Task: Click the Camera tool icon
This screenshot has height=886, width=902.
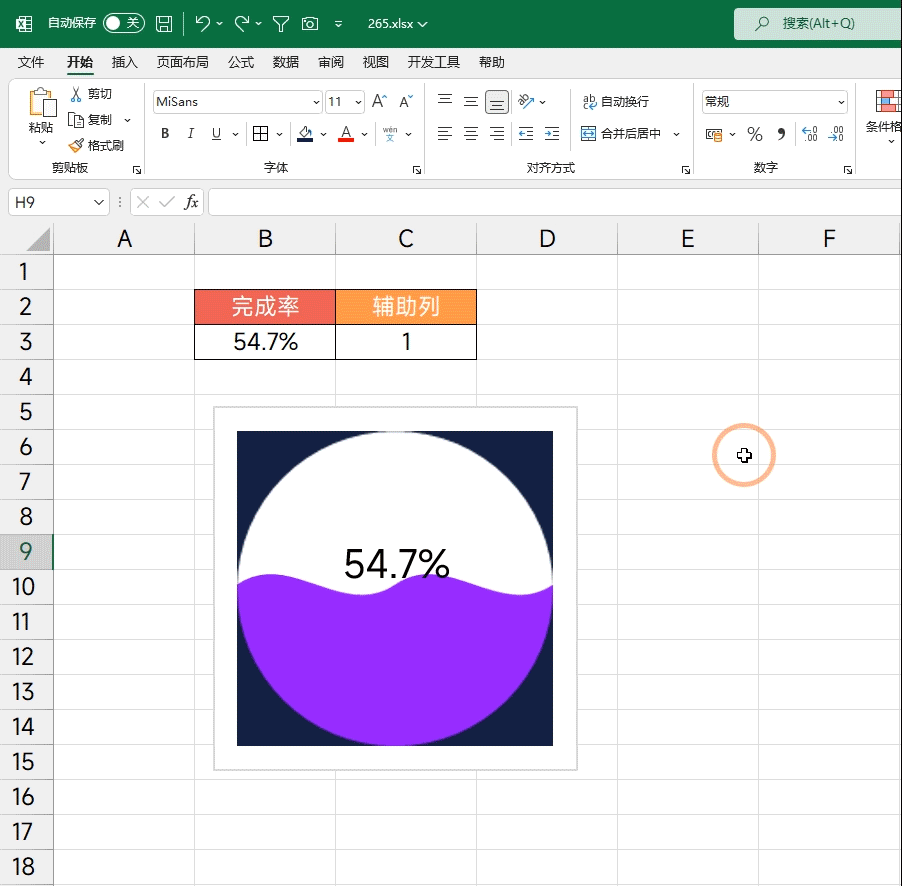Action: coord(310,24)
